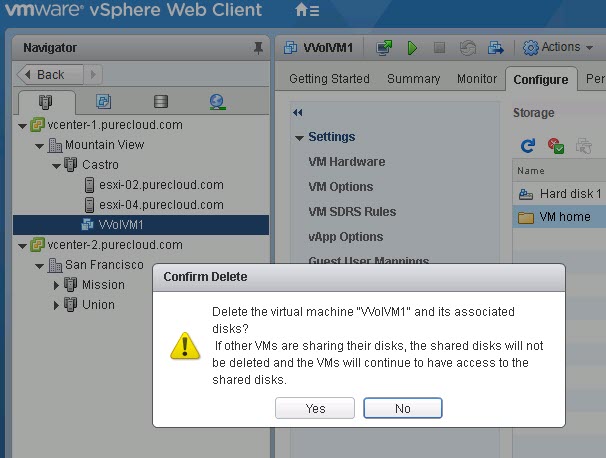Image resolution: width=606 pixels, height=458 pixels.
Task: Cancel deletion with No button
Action: (x=403, y=408)
